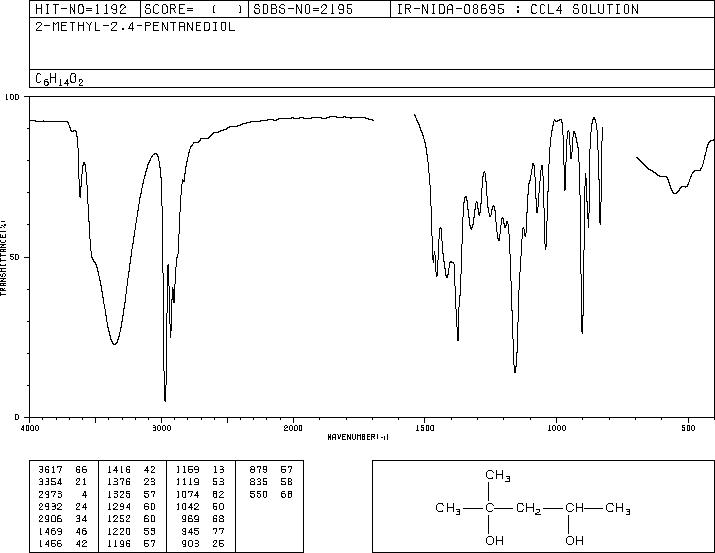Select the compound name 2-METHYL-2,4-PENTANEDIOL
Image resolution: width=715 pixels, height=553 pixels.
click(x=135, y=27)
